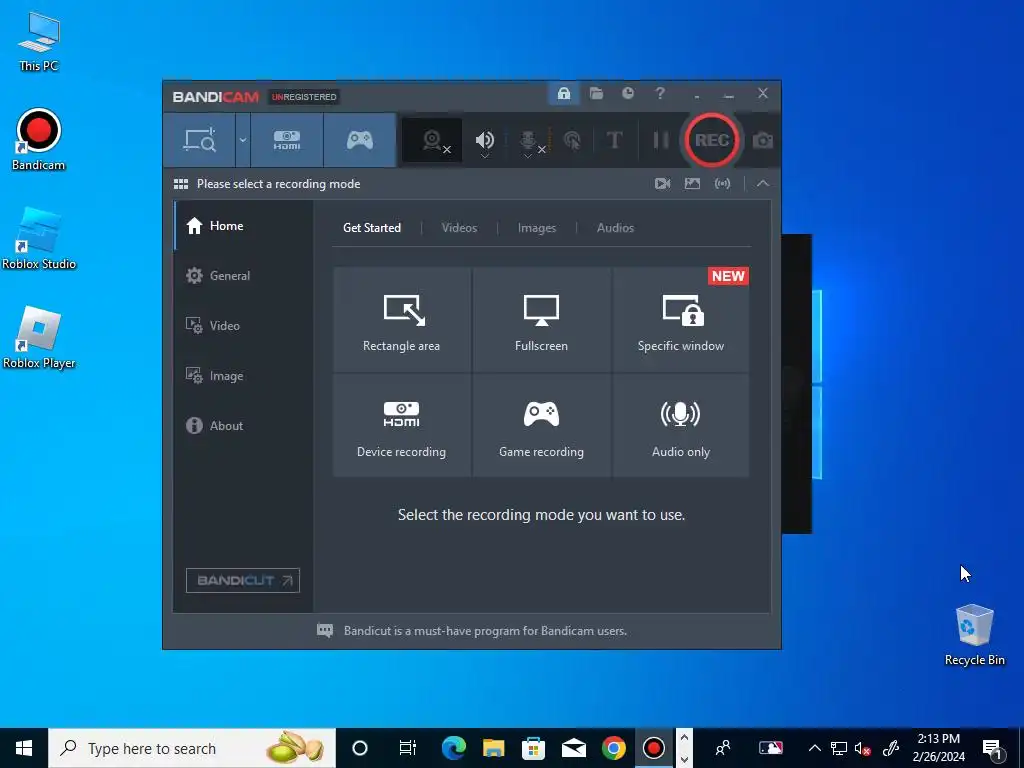
Task: Take a screenshot with the camera icon
Action: (x=763, y=140)
